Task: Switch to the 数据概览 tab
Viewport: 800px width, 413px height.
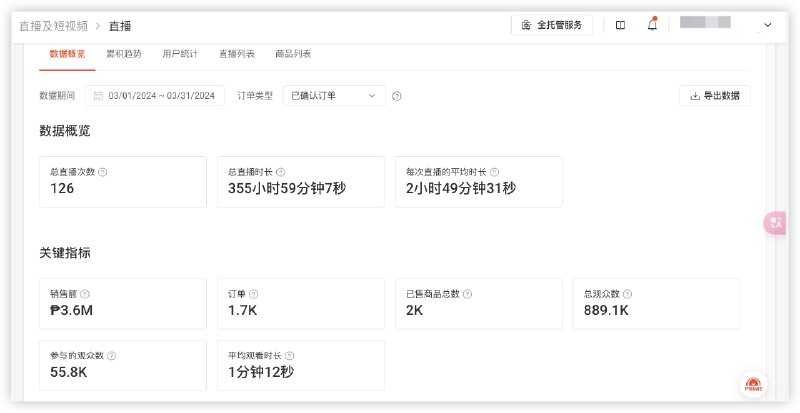Action: click(x=67, y=54)
